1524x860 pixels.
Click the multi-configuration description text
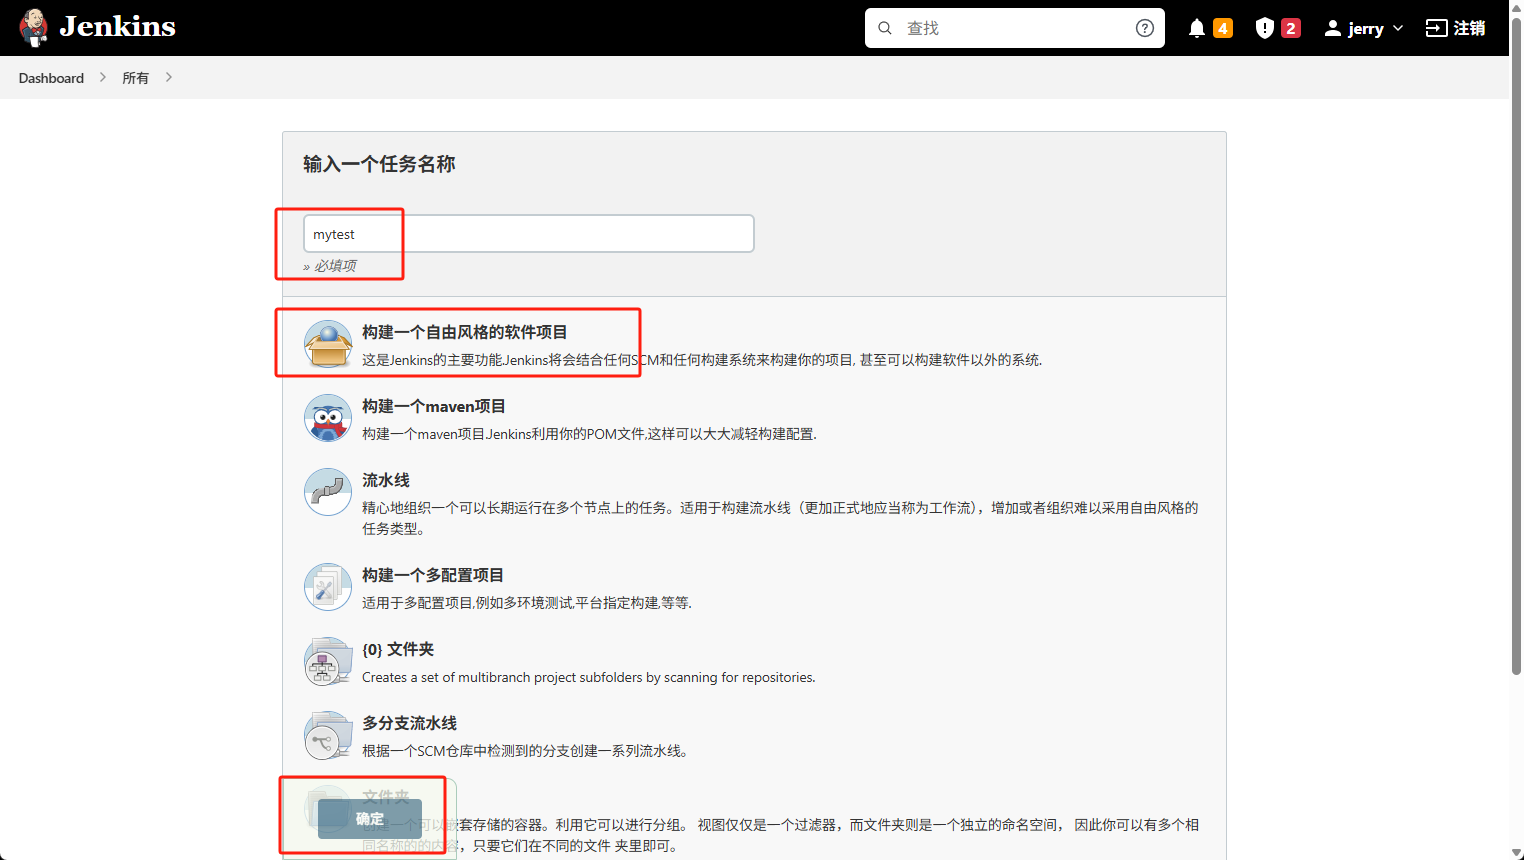pos(527,603)
